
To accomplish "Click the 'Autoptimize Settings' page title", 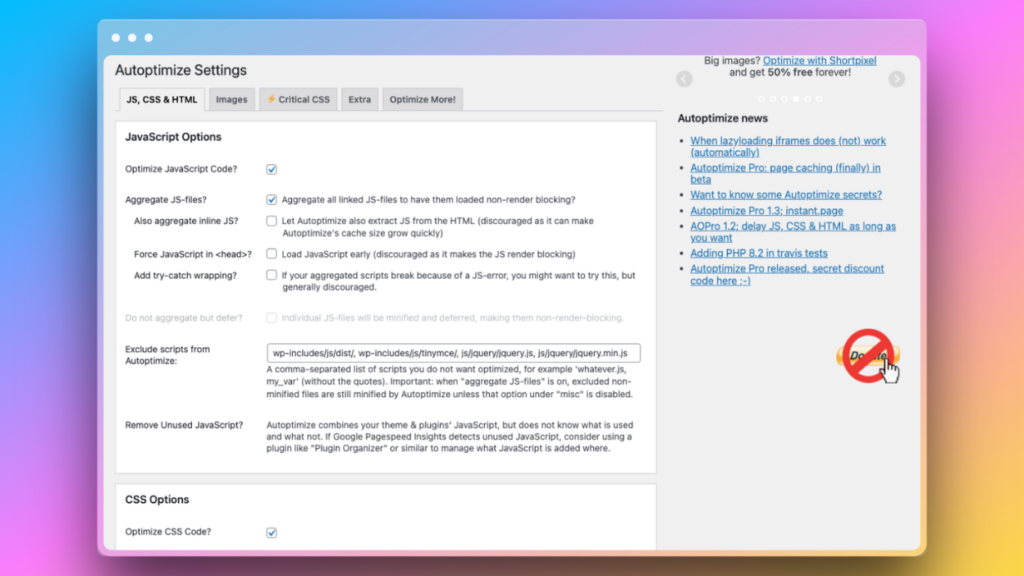I will click(x=181, y=70).
